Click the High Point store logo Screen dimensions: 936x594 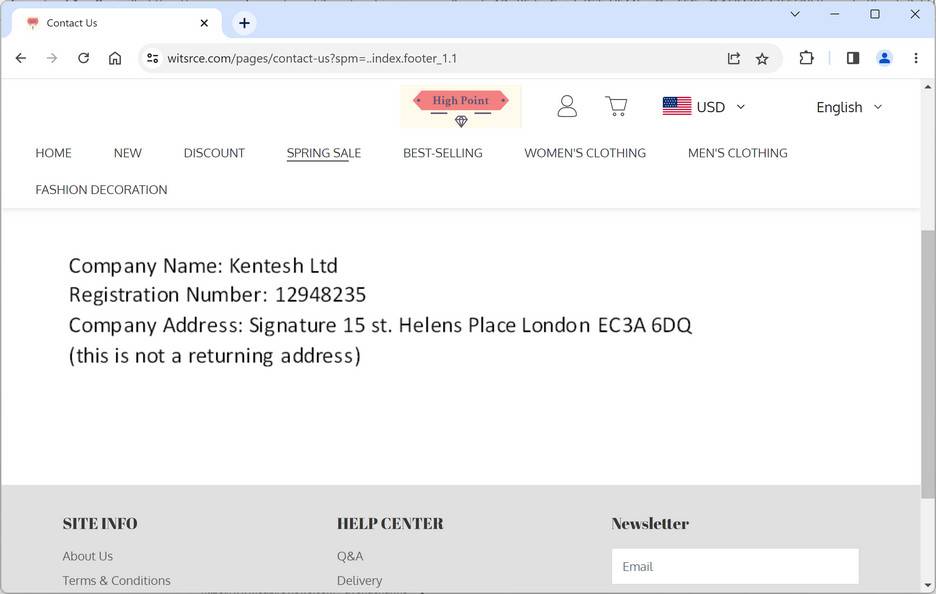(x=461, y=106)
